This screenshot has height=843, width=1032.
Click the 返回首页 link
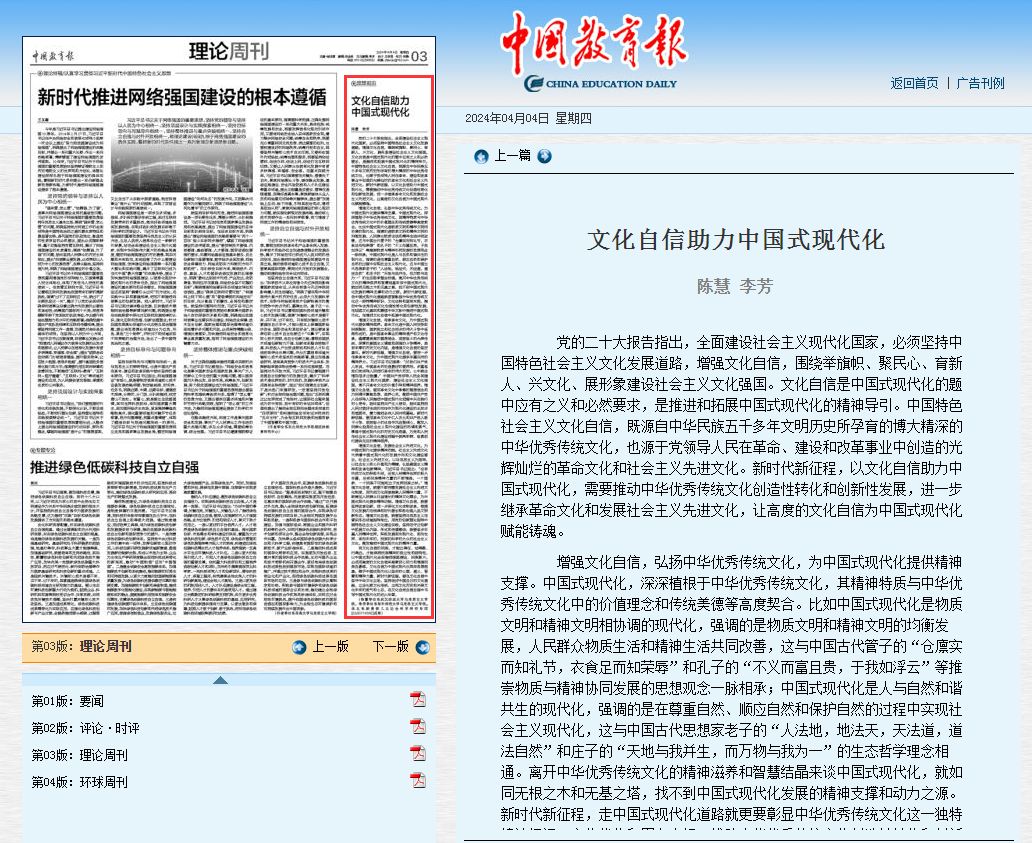click(914, 83)
